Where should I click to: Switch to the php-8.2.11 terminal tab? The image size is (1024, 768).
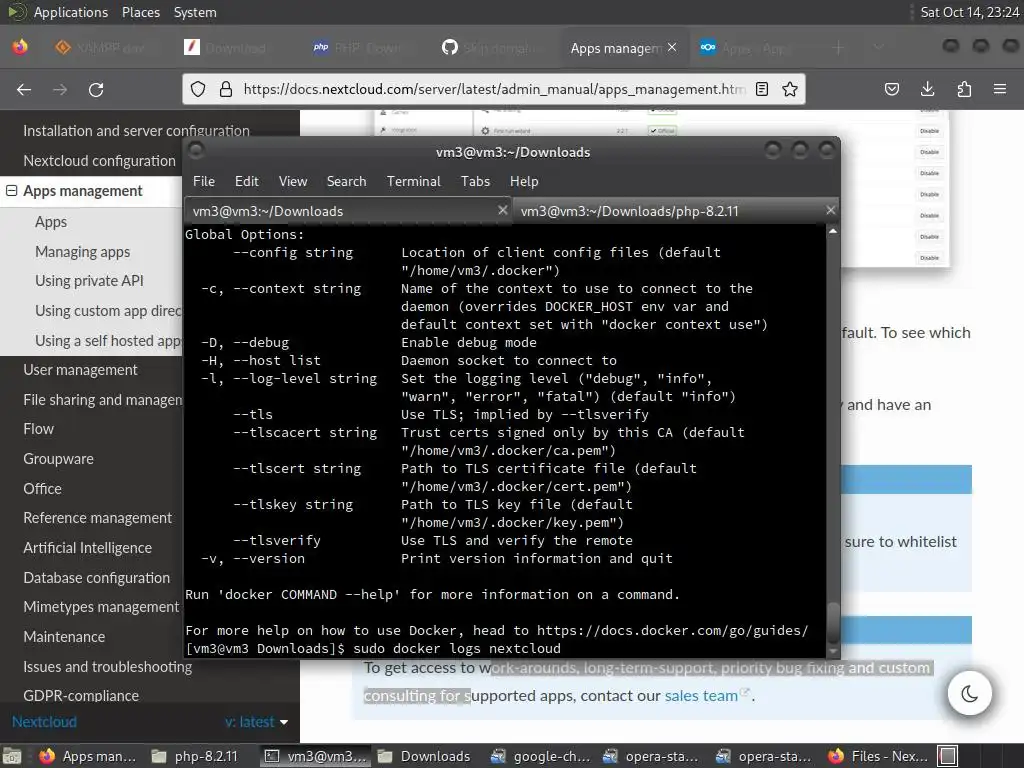(x=675, y=211)
